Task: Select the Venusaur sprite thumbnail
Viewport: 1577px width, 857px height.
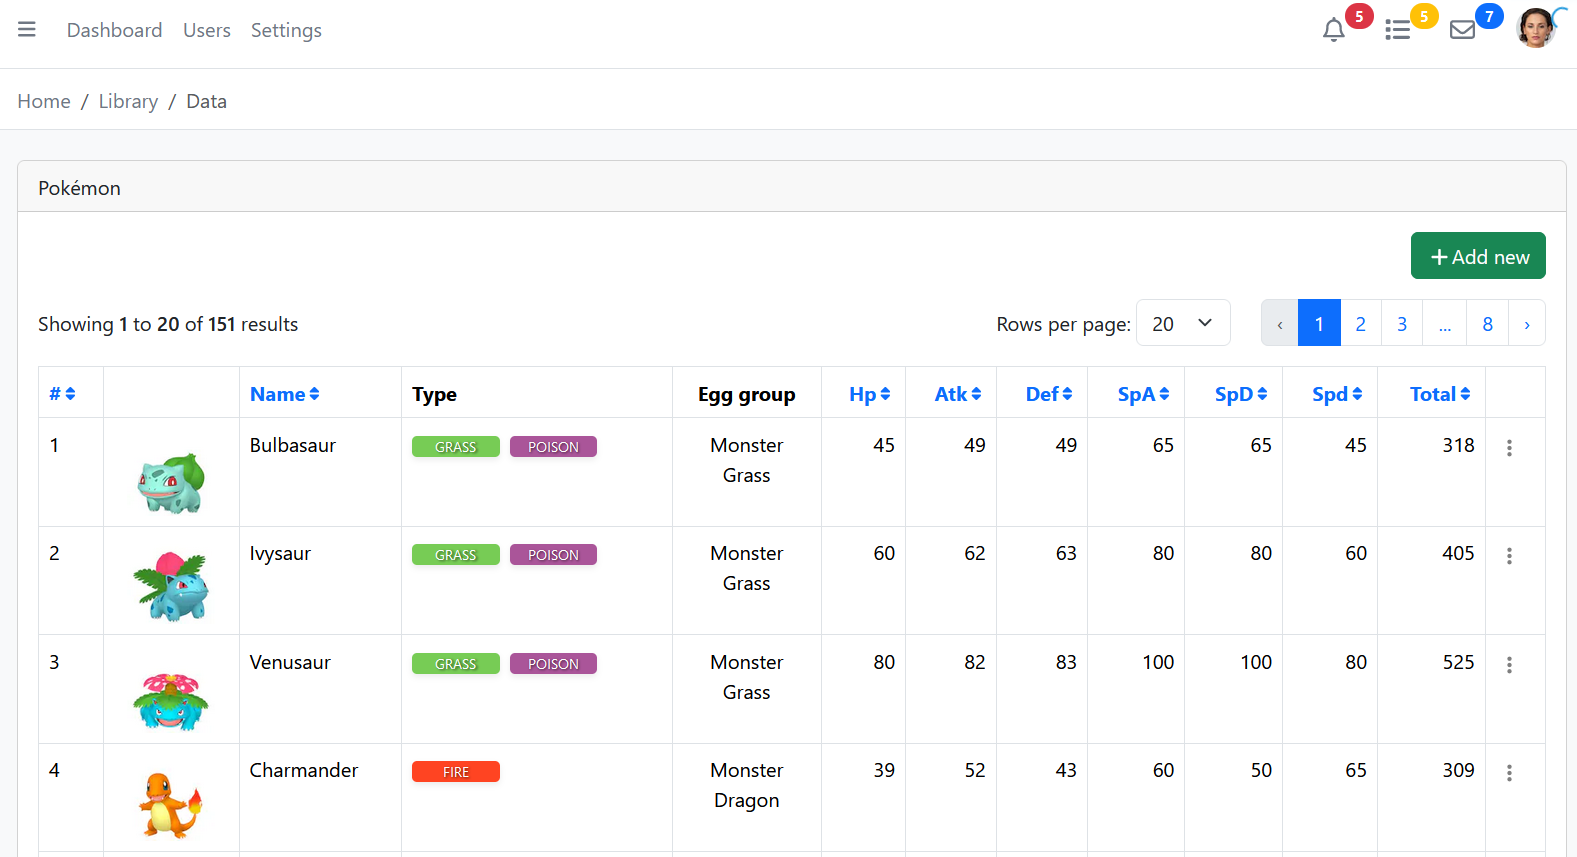Action: [171, 700]
